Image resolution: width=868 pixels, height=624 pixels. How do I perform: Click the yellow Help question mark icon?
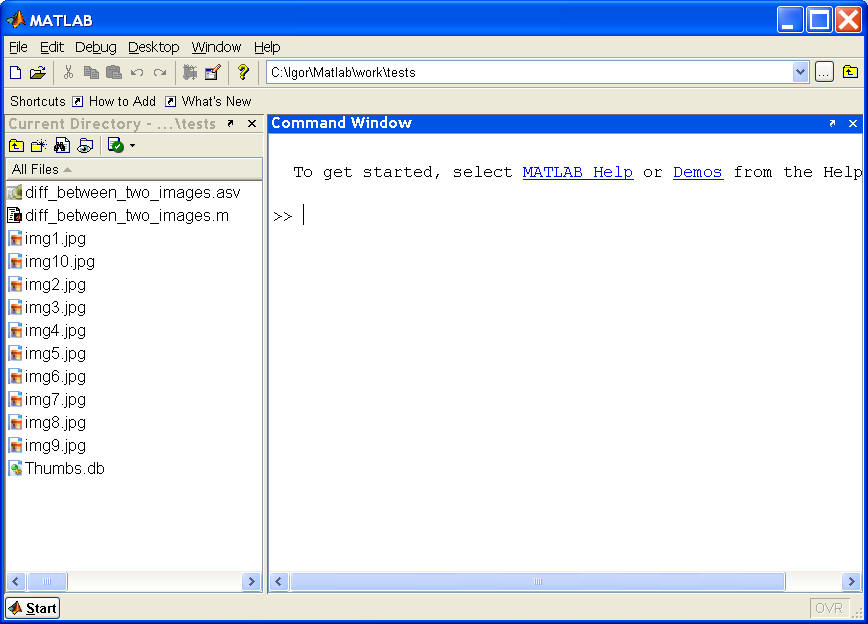pyautogui.click(x=243, y=73)
